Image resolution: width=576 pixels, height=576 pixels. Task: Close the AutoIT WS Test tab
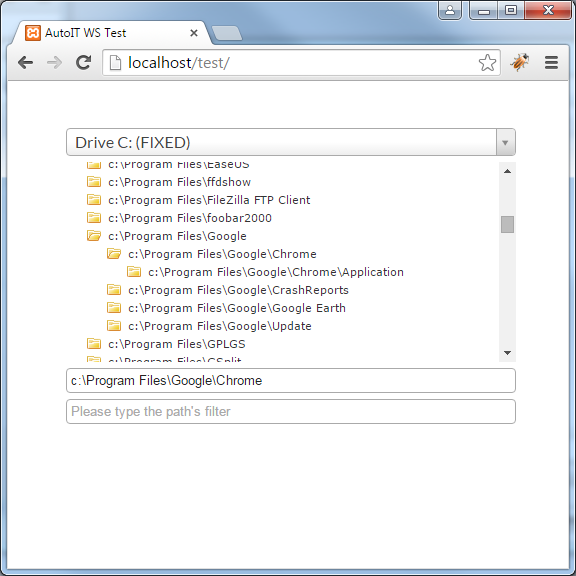click(194, 33)
